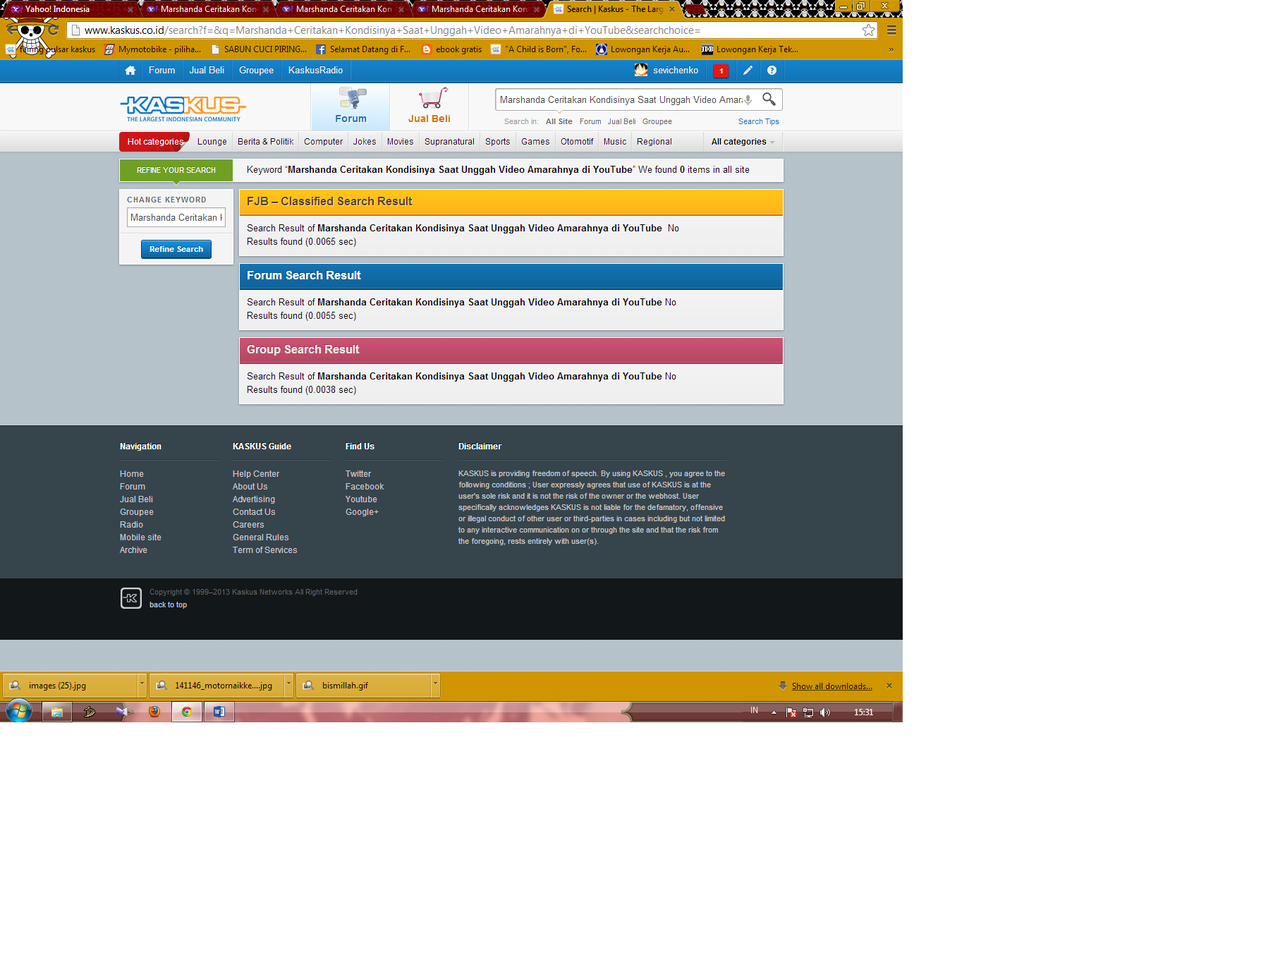Open the Twitter footer link
The width and height of the screenshot is (1280, 960).
pyautogui.click(x=358, y=474)
